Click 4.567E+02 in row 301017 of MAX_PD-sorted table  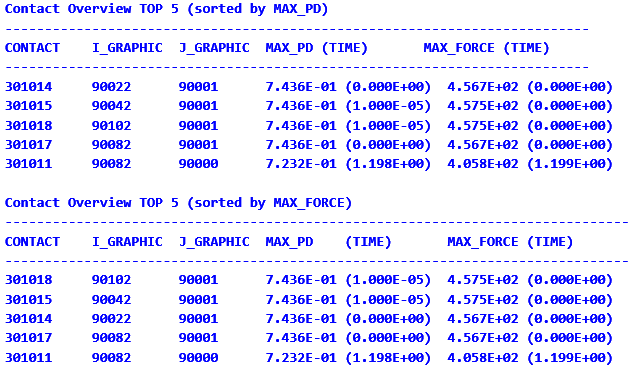coord(483,145)
